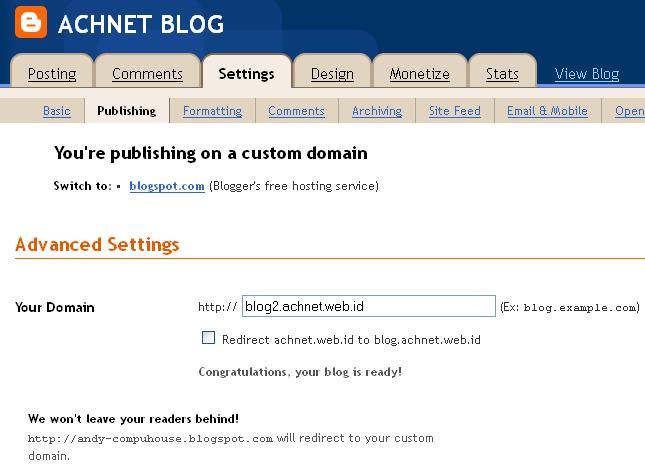Click the Your Domain input field
Screen dimensions: 645x476
[x=369, y=306]
